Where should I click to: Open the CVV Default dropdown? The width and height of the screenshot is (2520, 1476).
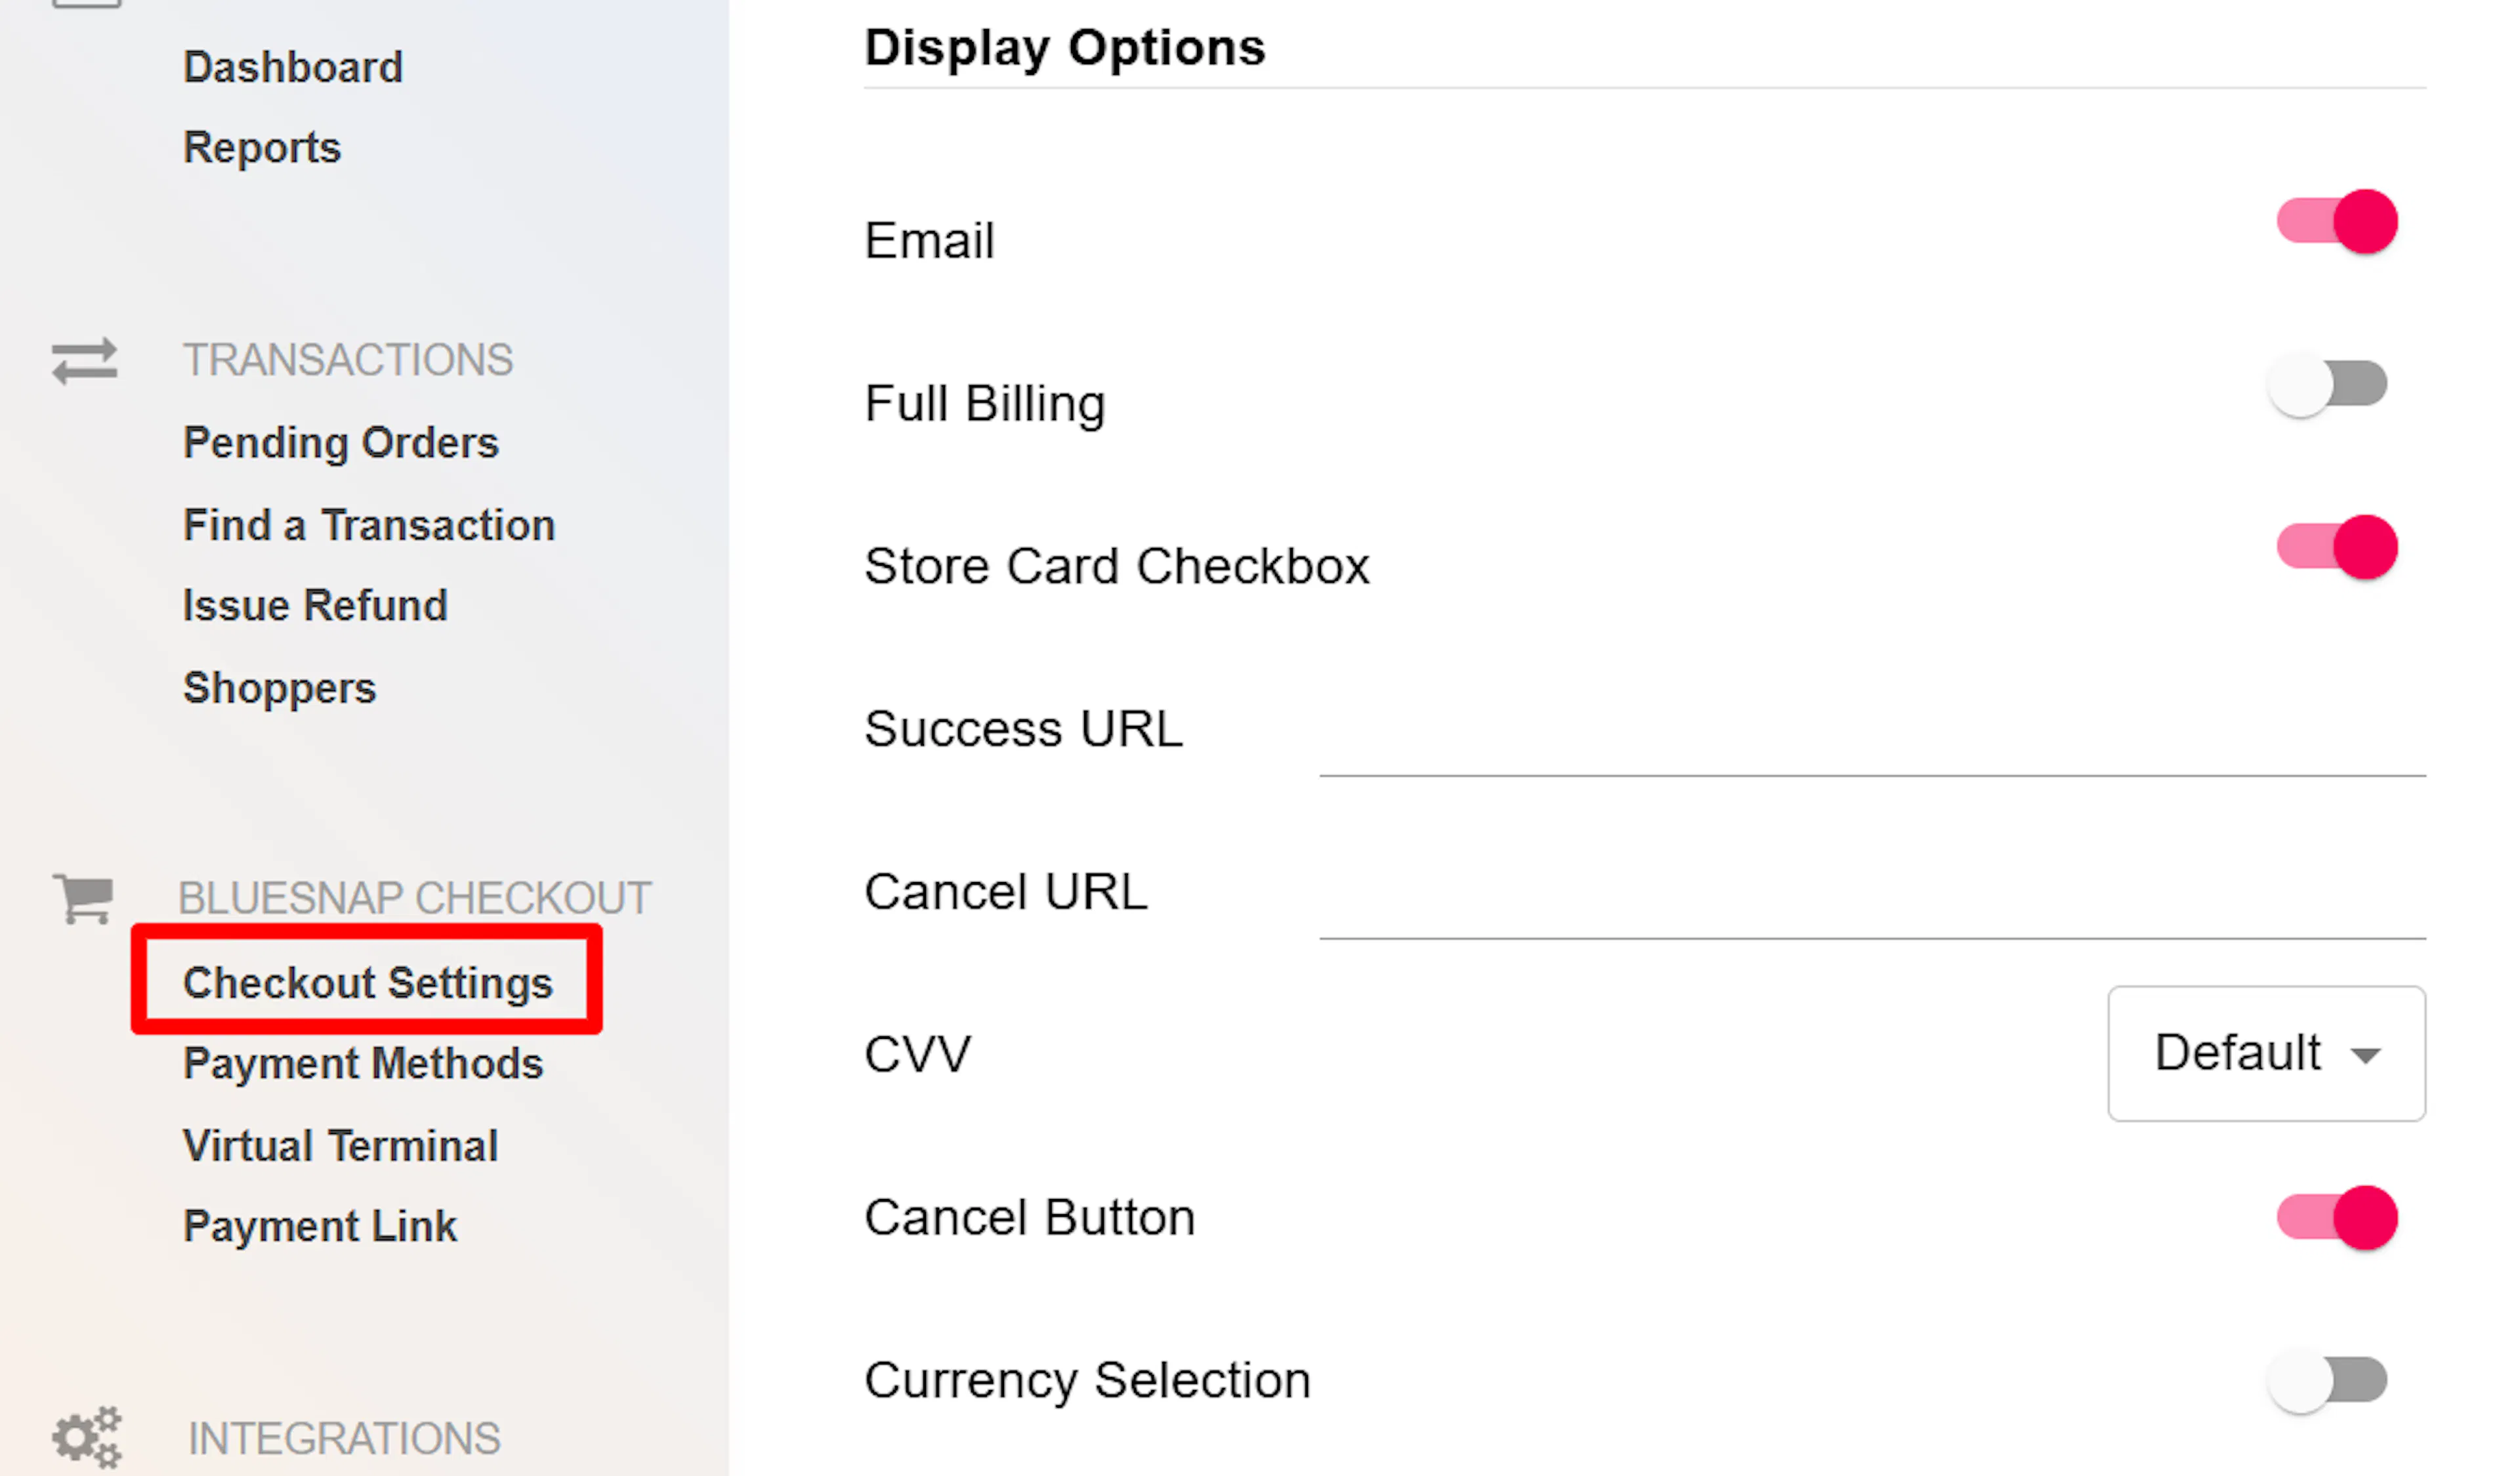pyautogui.click(x=2266, y=1053)
